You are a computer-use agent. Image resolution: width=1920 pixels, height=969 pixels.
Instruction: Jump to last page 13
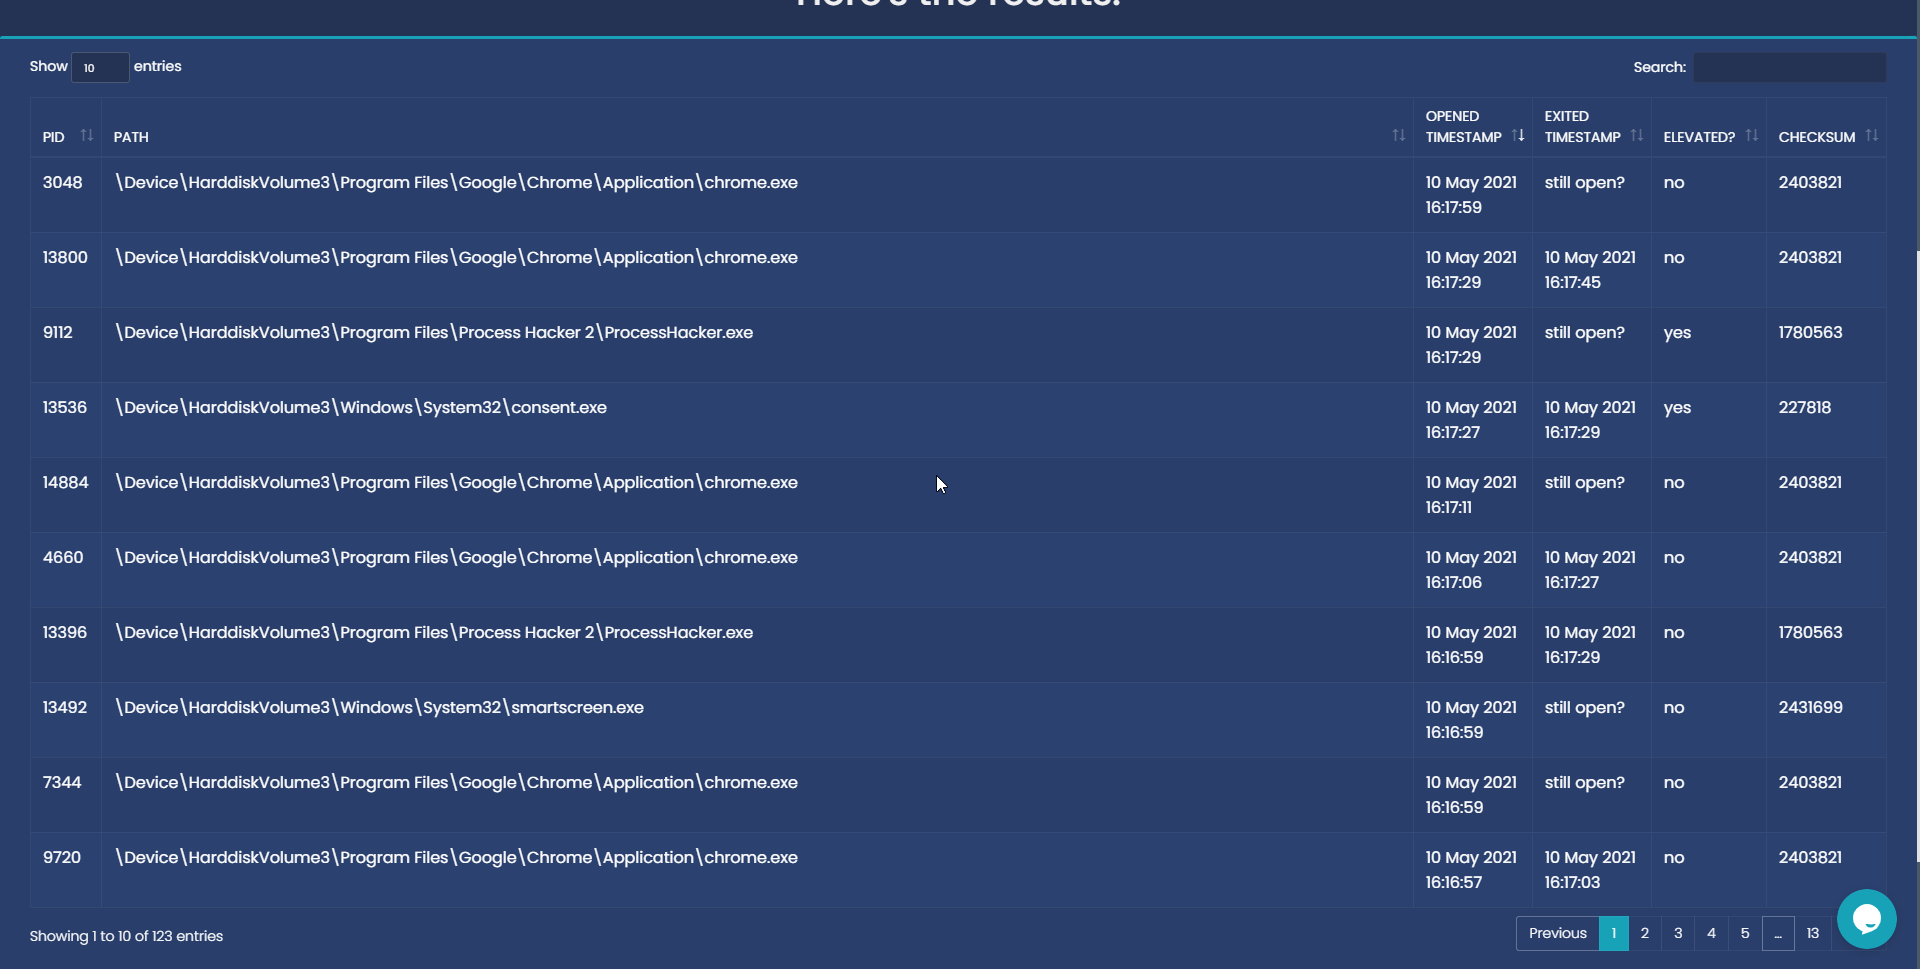[1812, 933]
